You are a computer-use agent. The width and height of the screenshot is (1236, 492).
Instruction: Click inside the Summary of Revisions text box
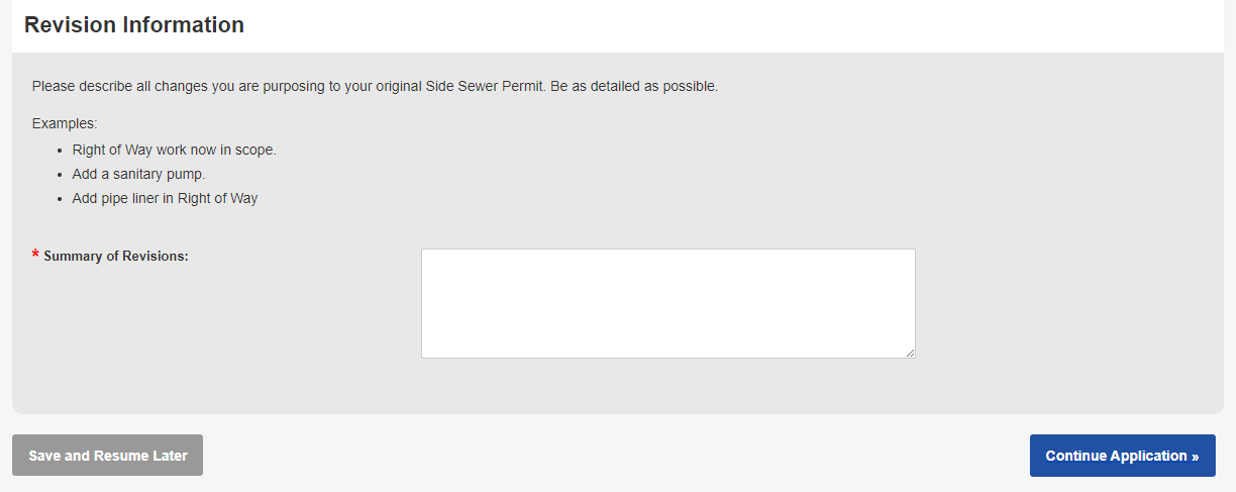(667, 303)
